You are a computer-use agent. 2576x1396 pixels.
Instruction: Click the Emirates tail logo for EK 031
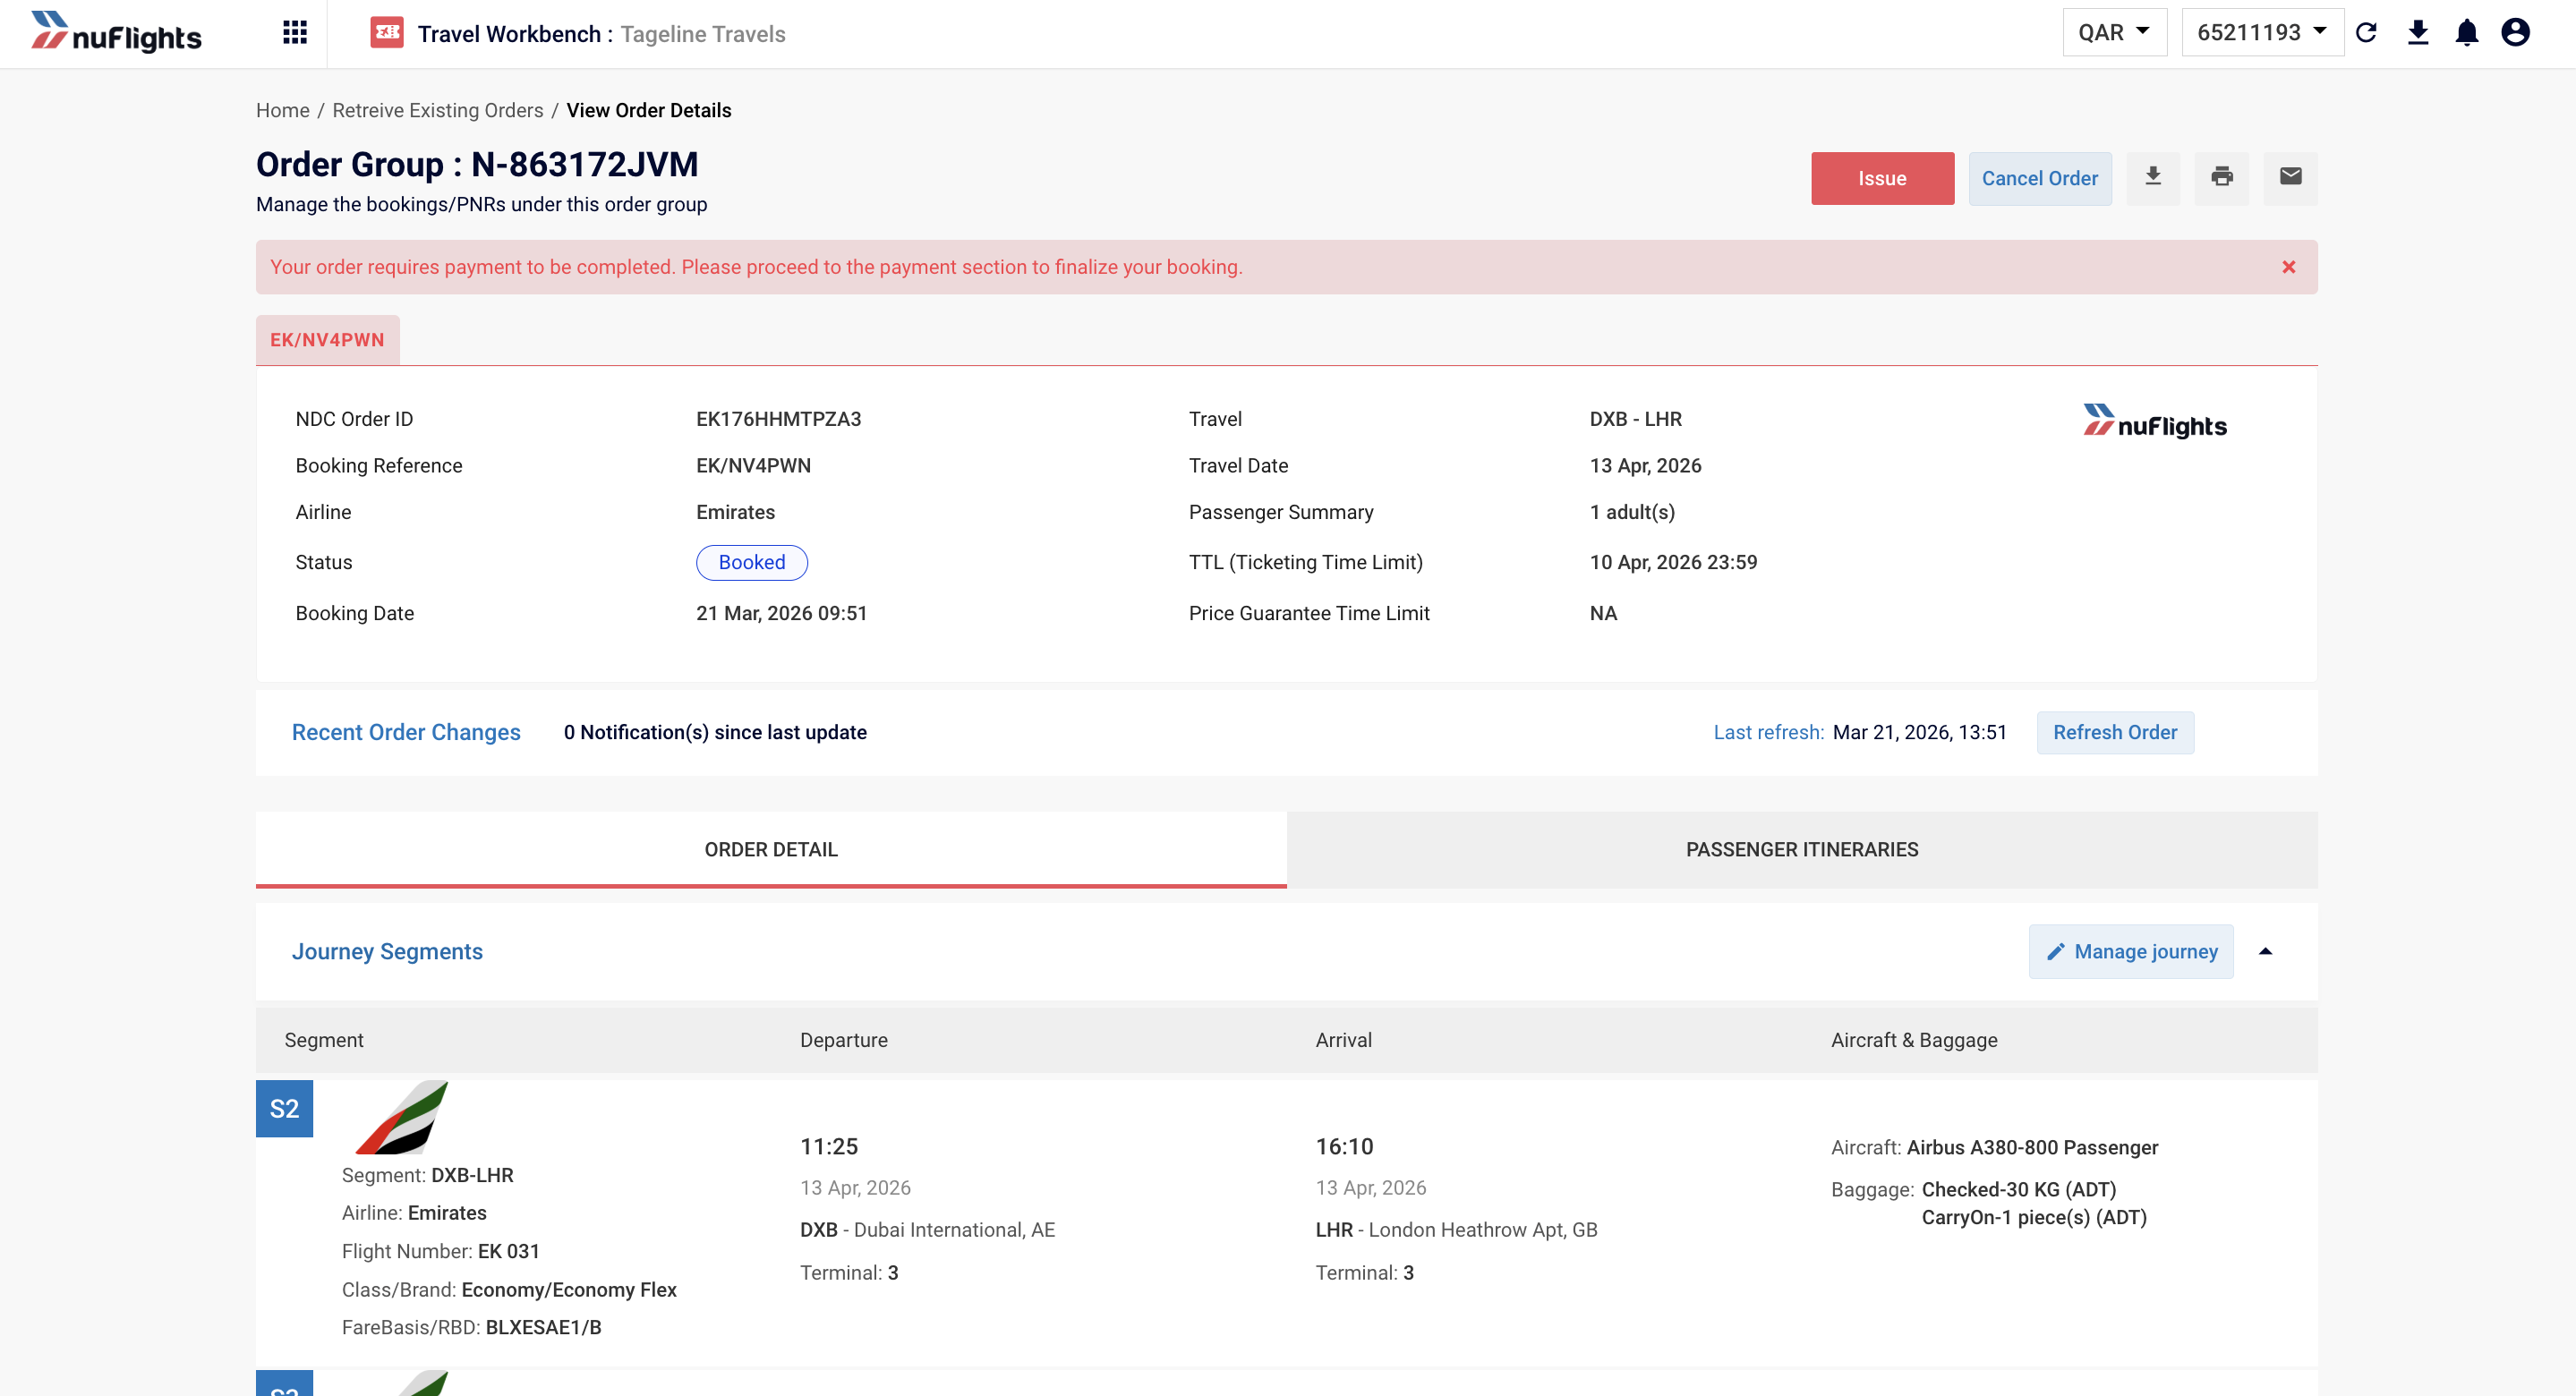pos(401,1117)
